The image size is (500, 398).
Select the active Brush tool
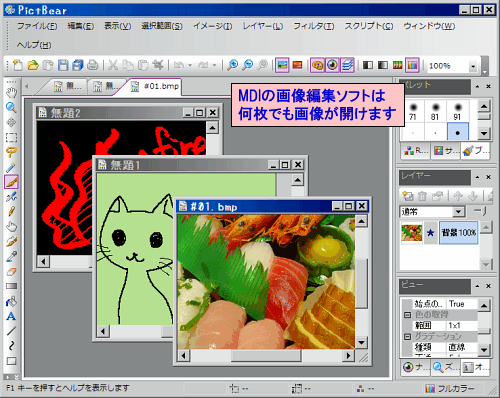coord(11,182)
